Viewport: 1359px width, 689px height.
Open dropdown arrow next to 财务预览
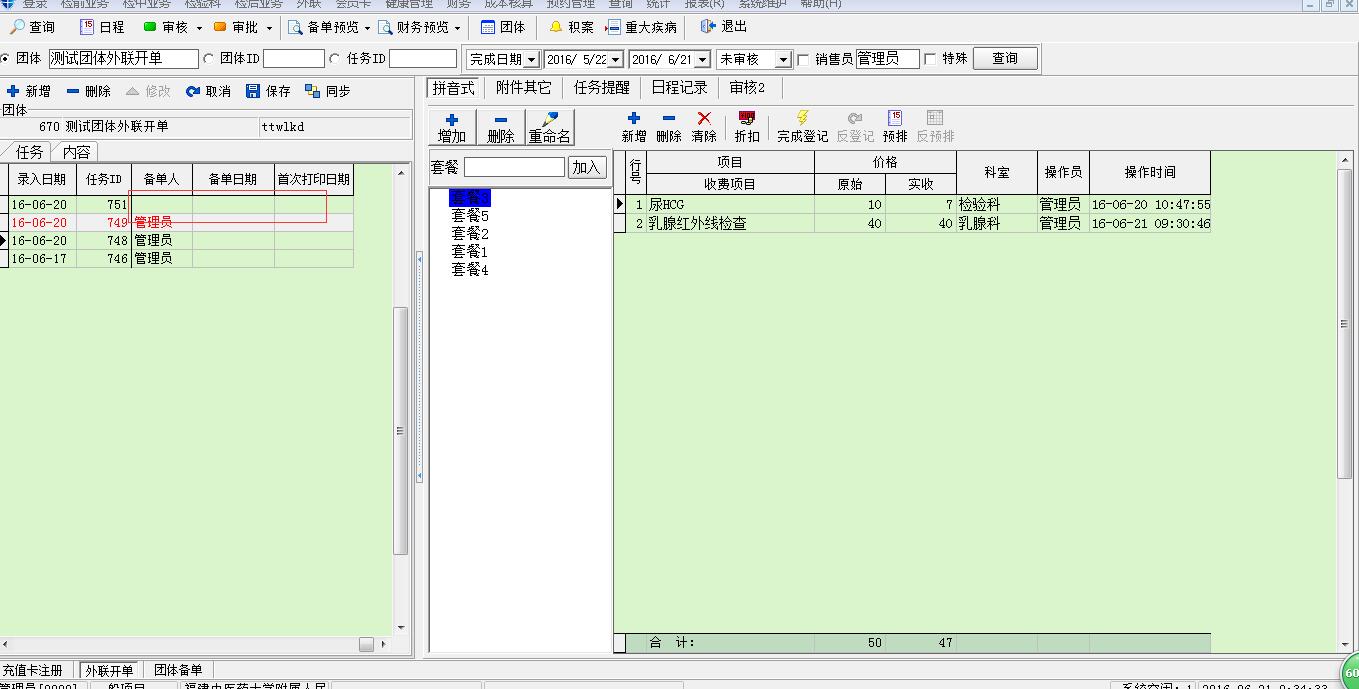coord(459,28)
